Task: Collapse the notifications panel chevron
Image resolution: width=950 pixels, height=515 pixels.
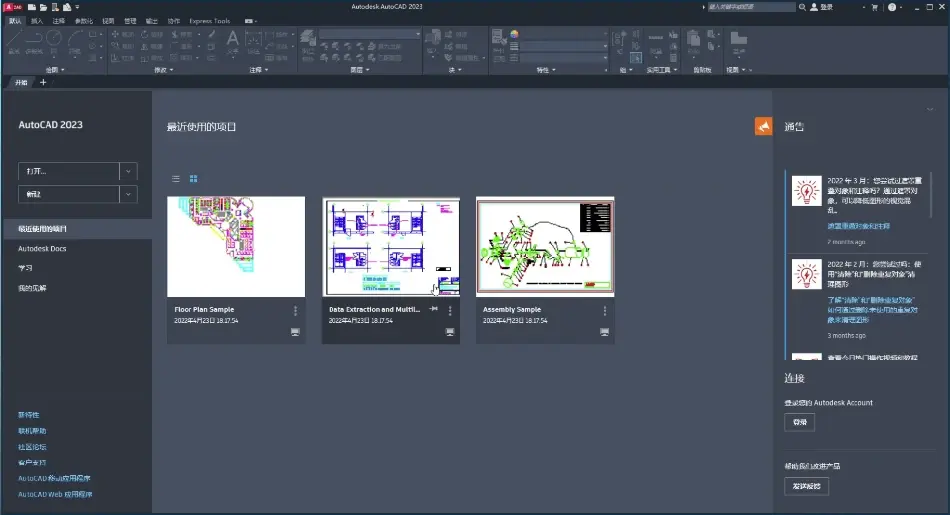Action: point(930,109)
